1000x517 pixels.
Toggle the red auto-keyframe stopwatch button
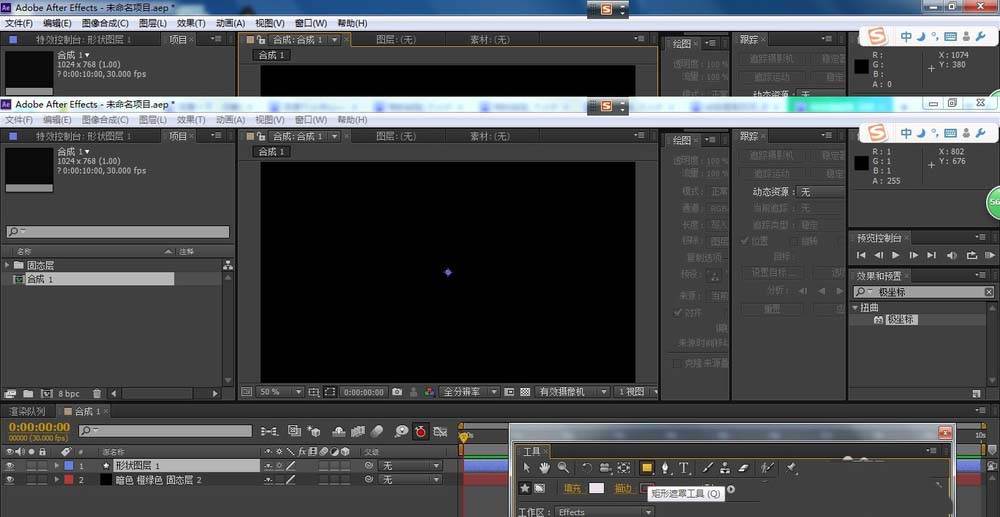420,432
